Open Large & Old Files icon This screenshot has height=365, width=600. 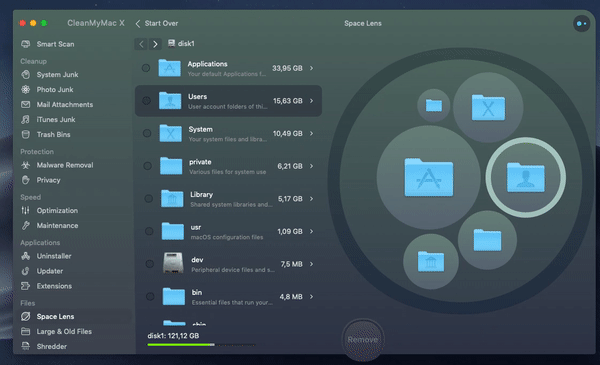tap(26, 331)
